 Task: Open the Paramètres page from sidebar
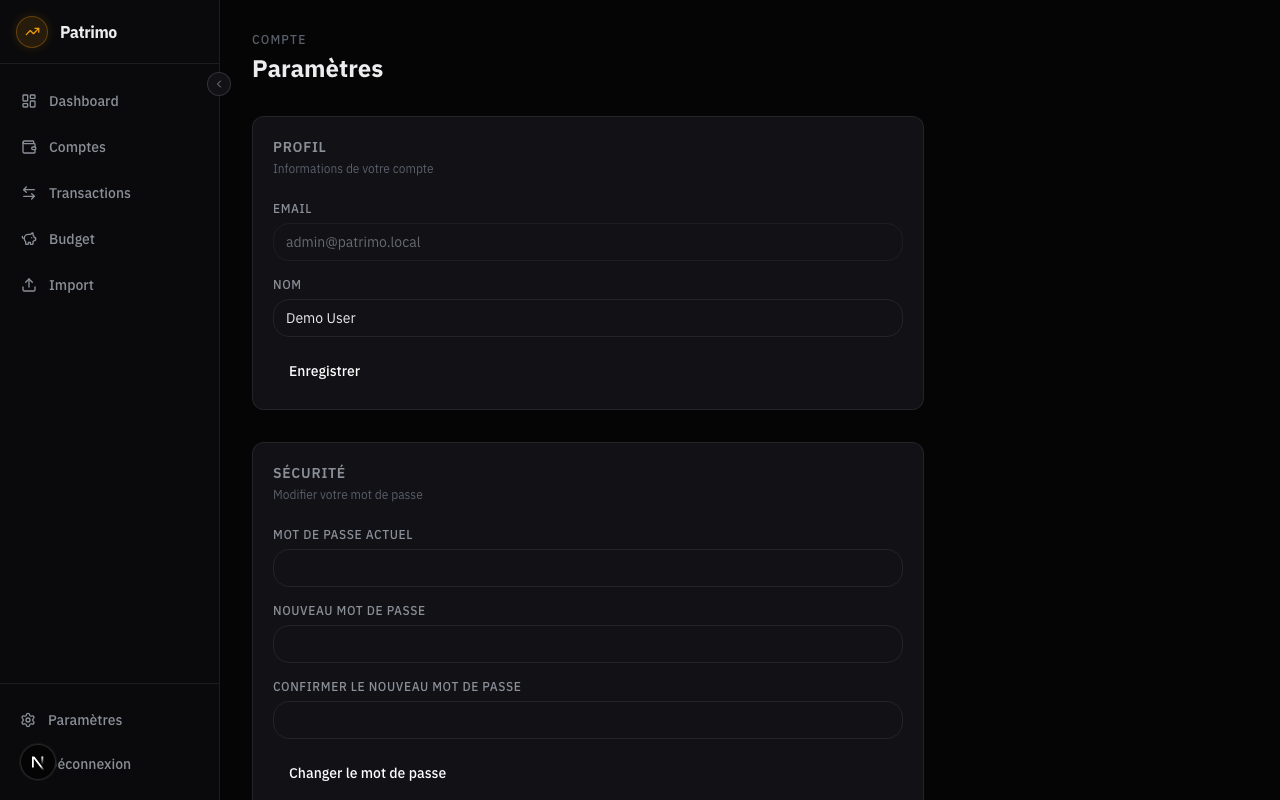tap(85, 720)
